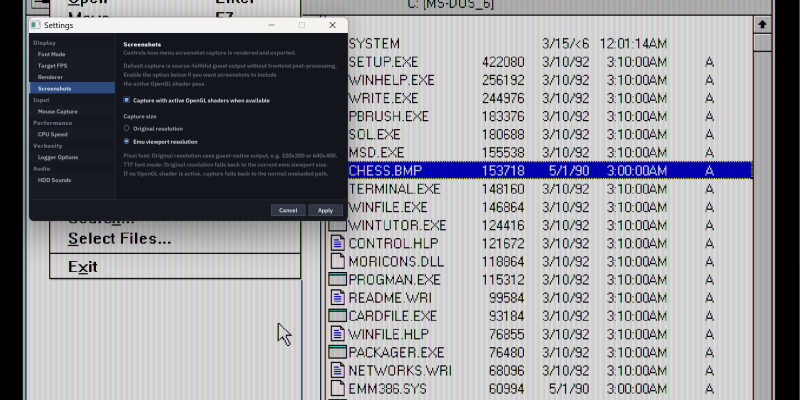Select Original resolution capture size
The height and width of the screenshot is (400, 800).
(126, 128)
